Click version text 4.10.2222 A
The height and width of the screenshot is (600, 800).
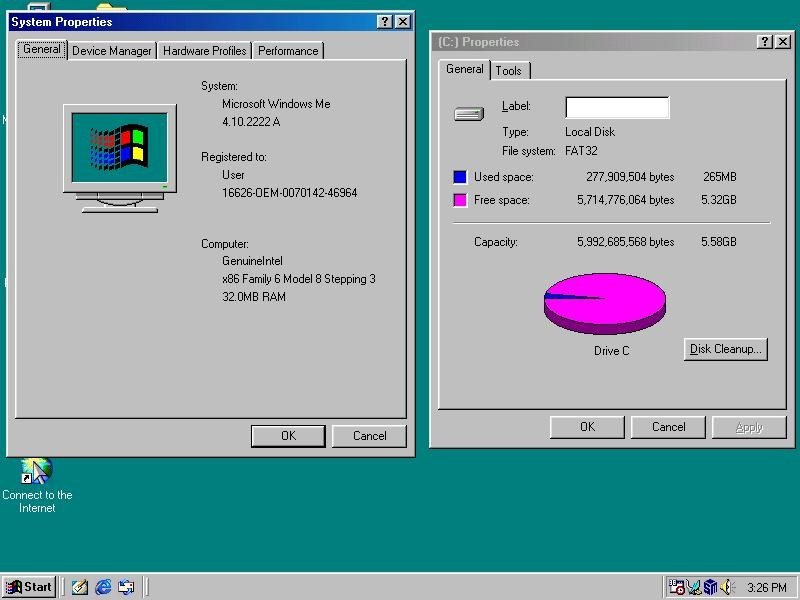click(x=251, y=122)
